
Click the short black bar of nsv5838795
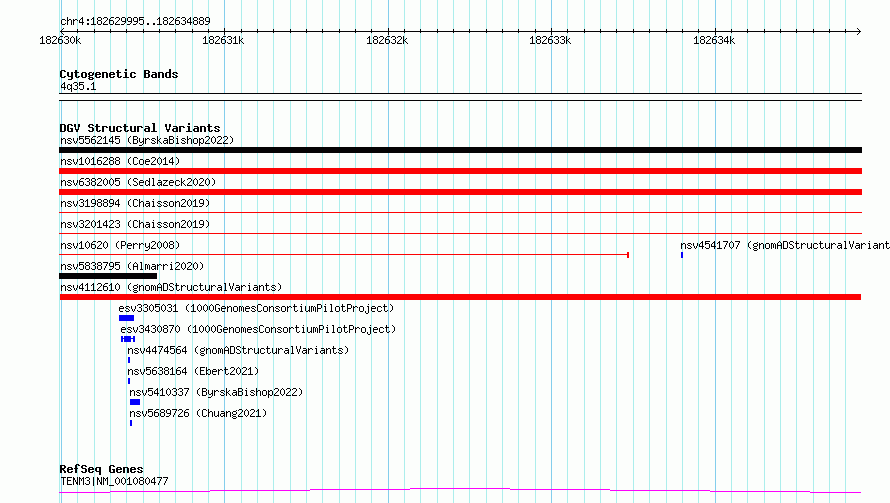(x=108, y=276)
